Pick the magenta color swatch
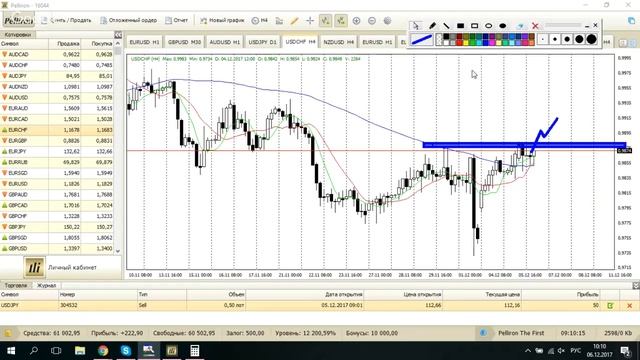The width and height of the screenshot is (640, 360). [492, 42]
